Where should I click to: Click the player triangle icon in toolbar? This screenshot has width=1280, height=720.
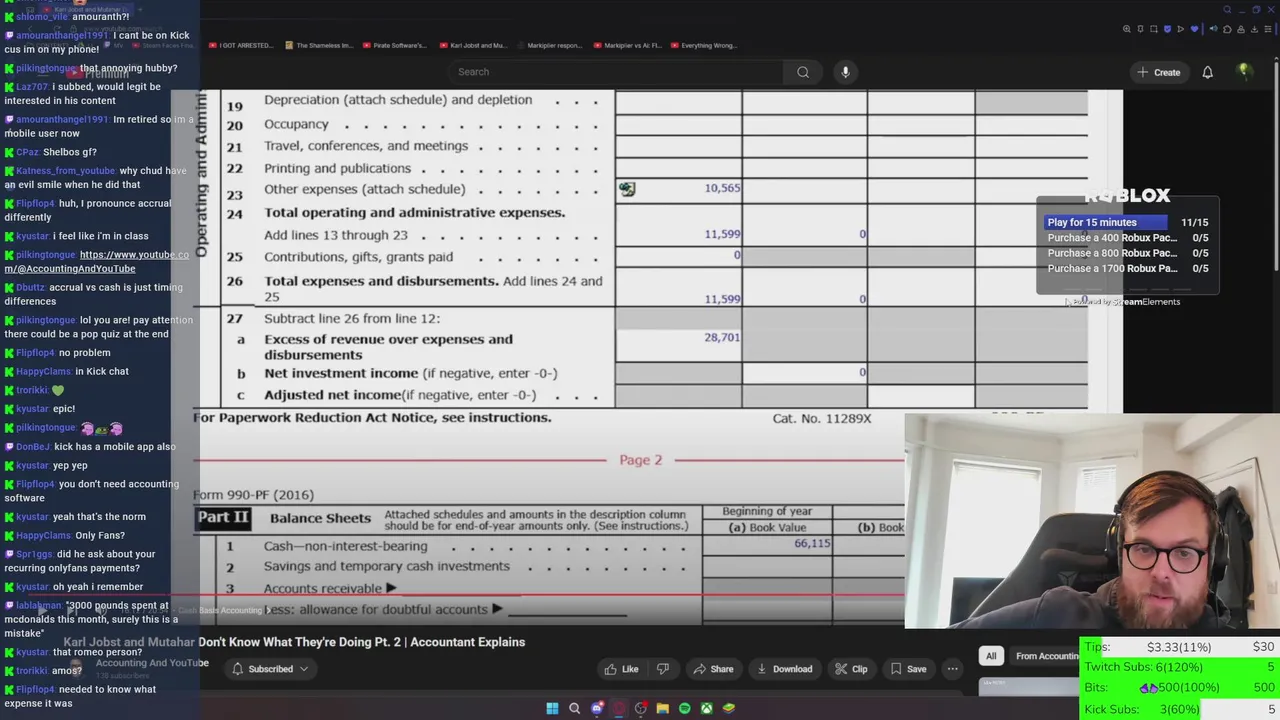coord(1181,29)
